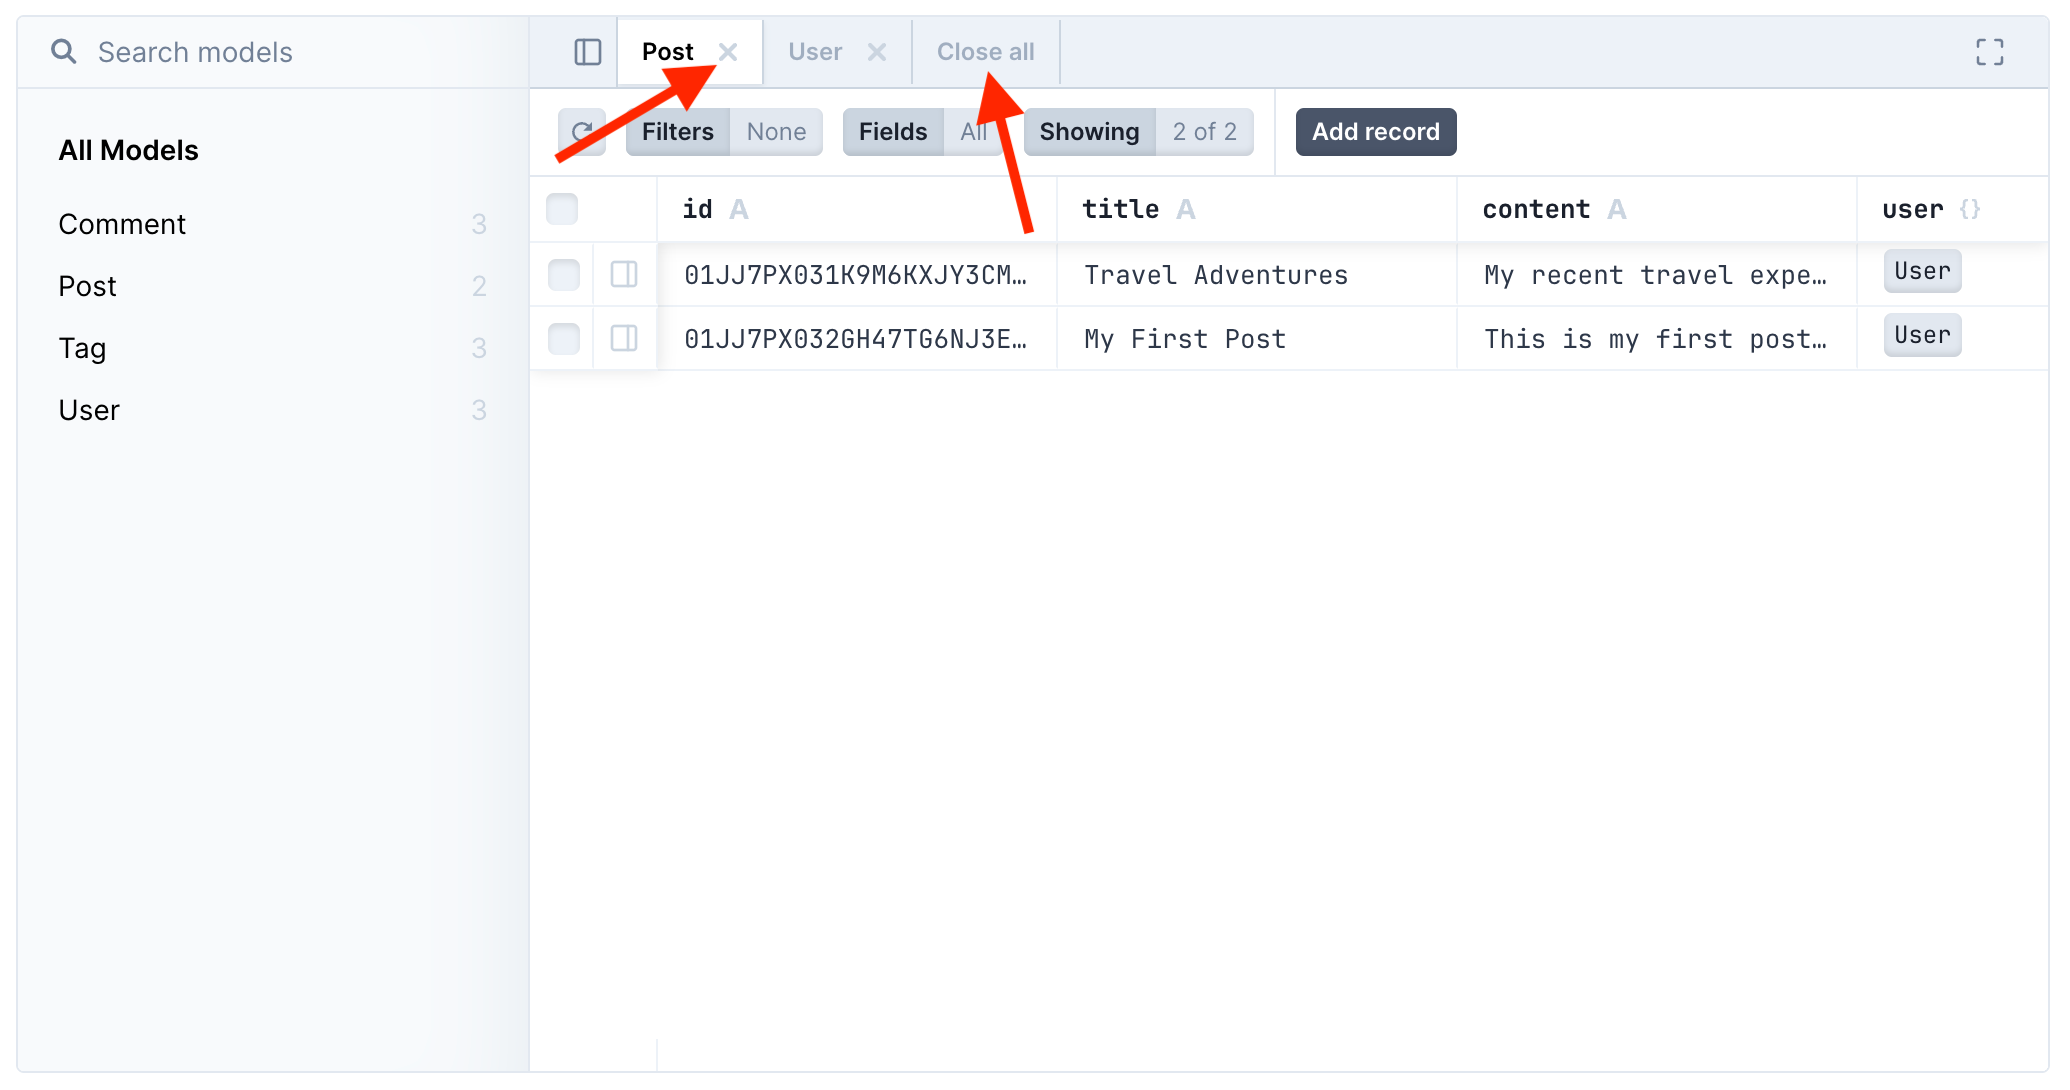The width and height of the screenshot is (2070, 1090).
Task: Open side panel for My First Post row
Action: [624, 338]
